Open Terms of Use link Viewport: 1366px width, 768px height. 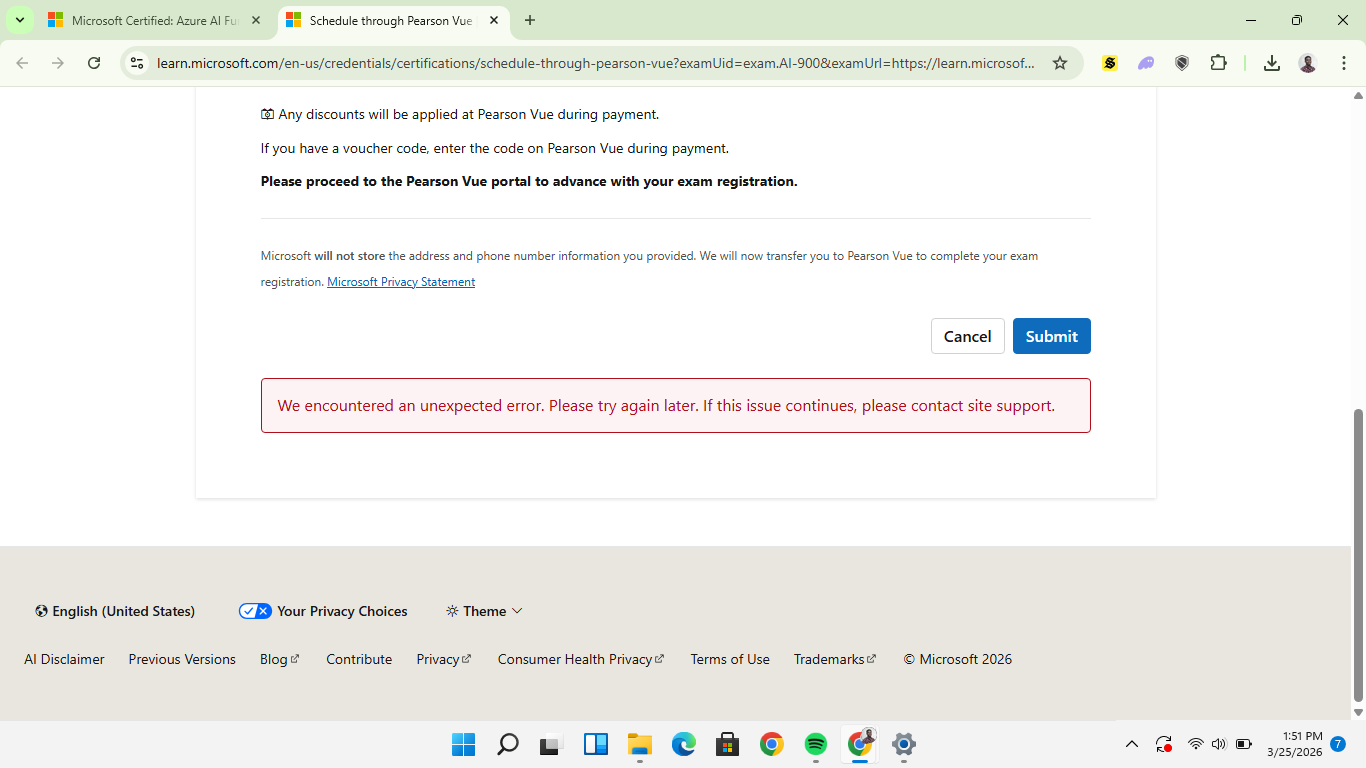click(x=730, y=659)
